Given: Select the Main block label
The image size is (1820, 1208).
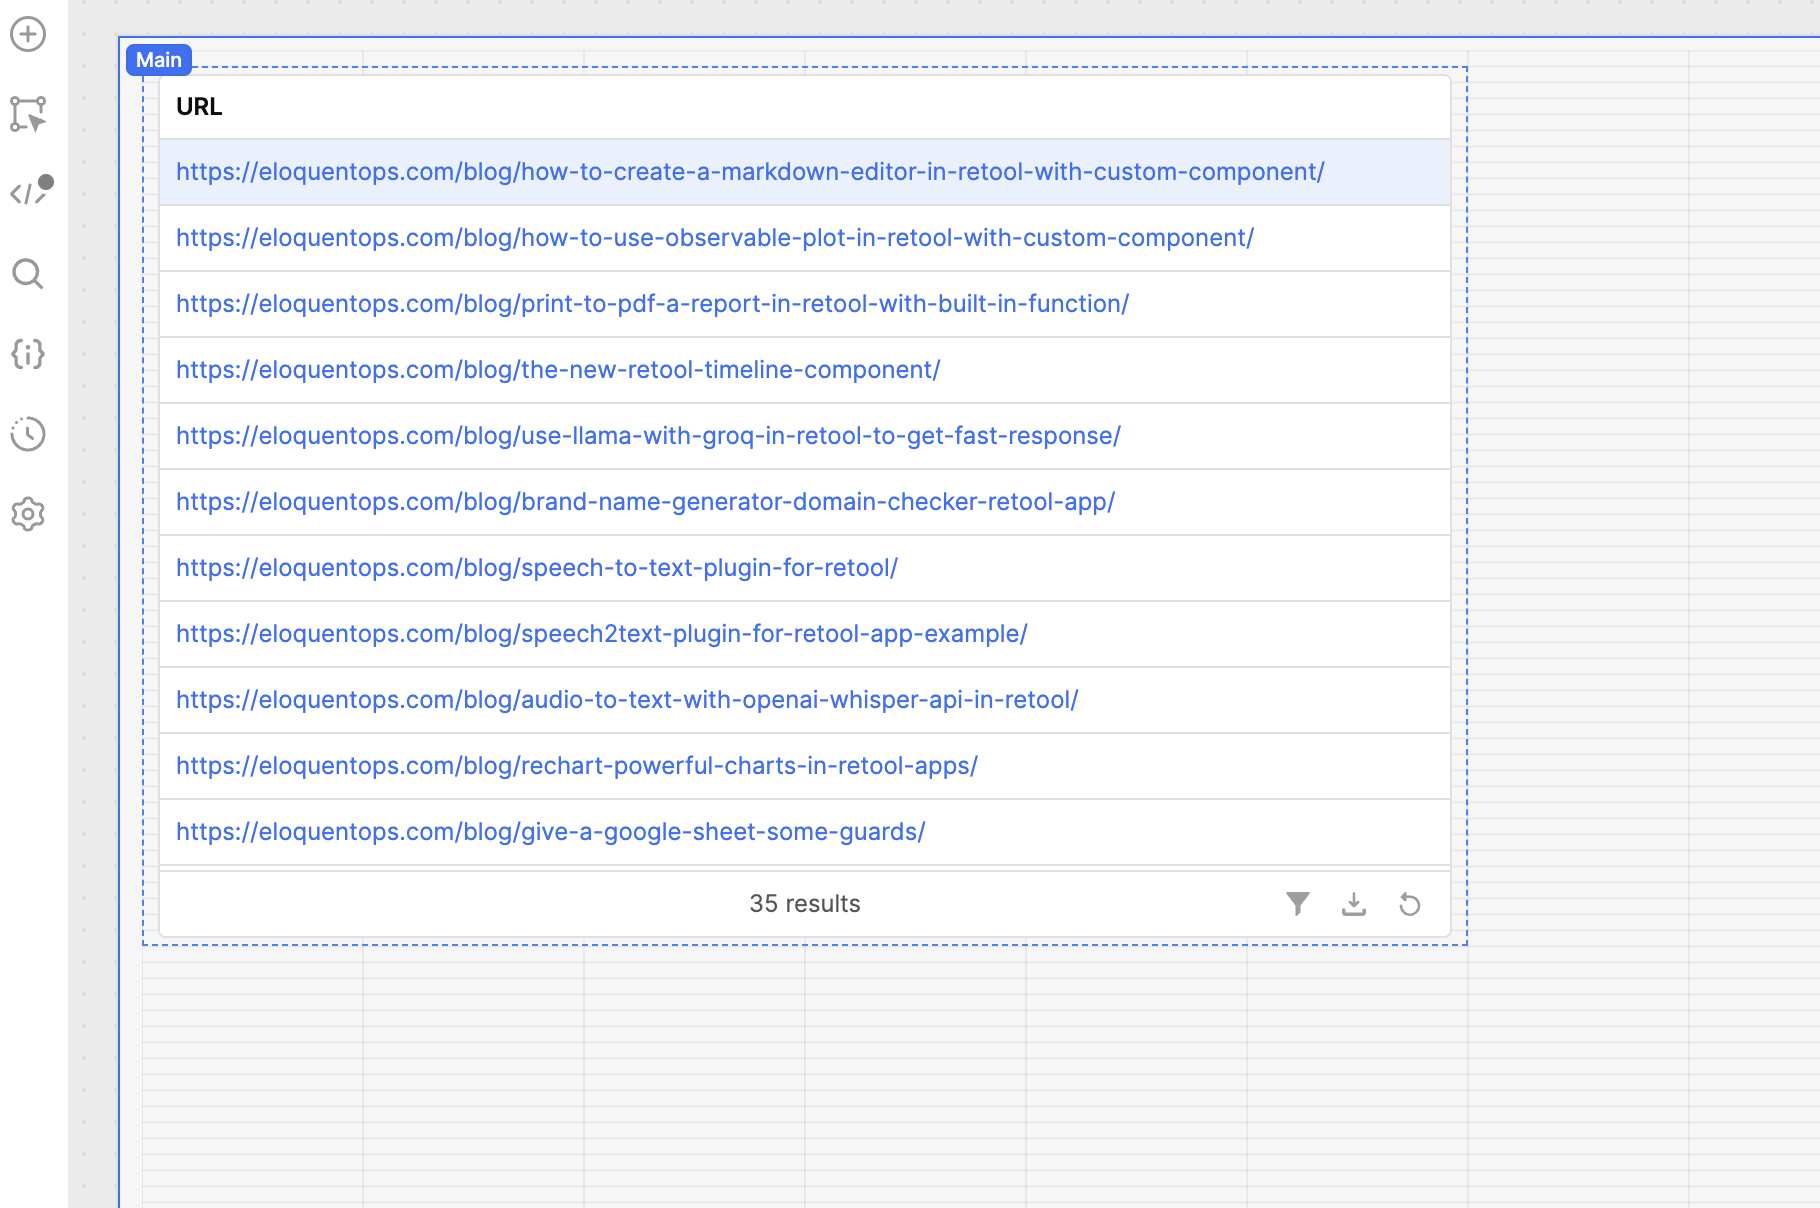Looking at the screenshot, I should [x=158, y=59].
